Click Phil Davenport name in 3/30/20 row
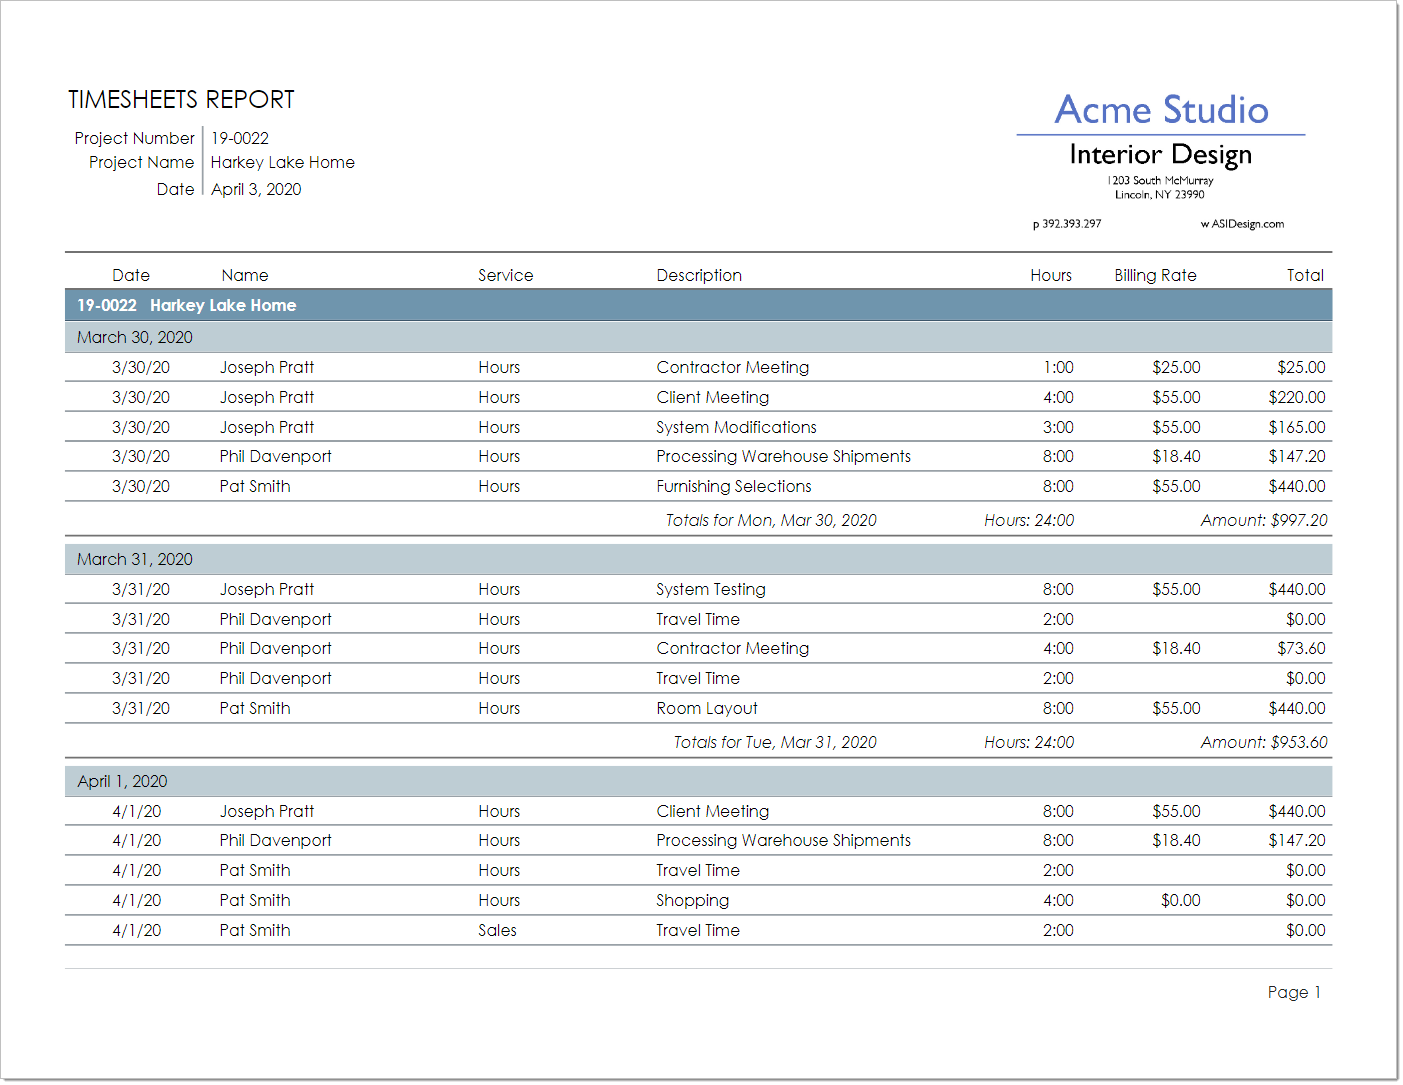The height and width of the screenshot is (1085, 1403). (x=275, y=456)
